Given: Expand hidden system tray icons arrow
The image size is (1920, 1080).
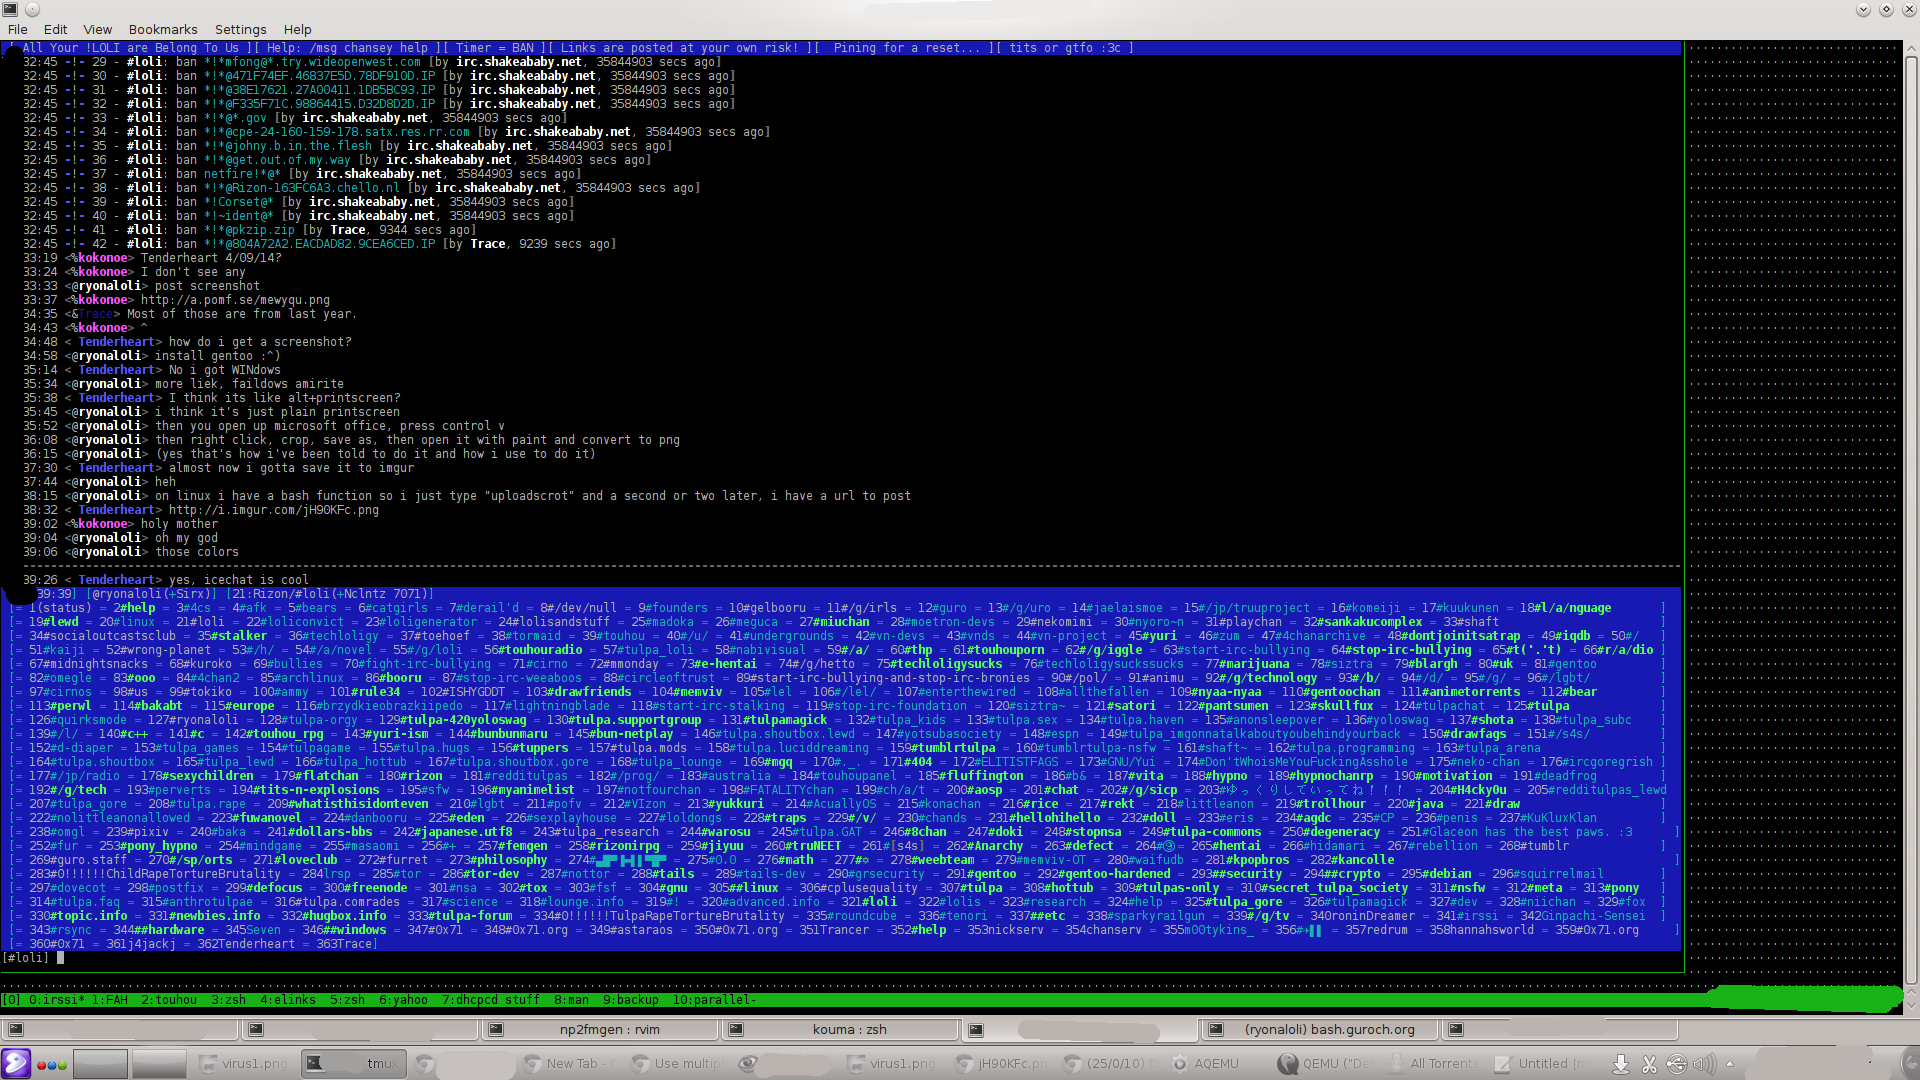Looking at the screenshot, I should [x=1729, y=1063].
